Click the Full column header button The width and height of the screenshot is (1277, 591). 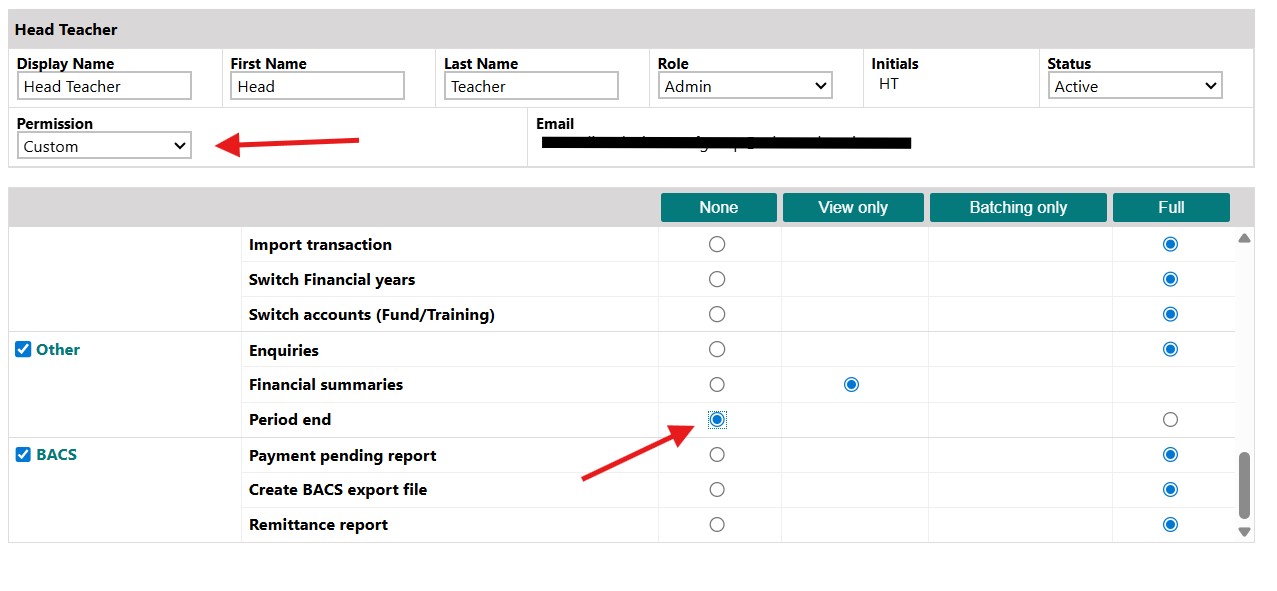1170,207
